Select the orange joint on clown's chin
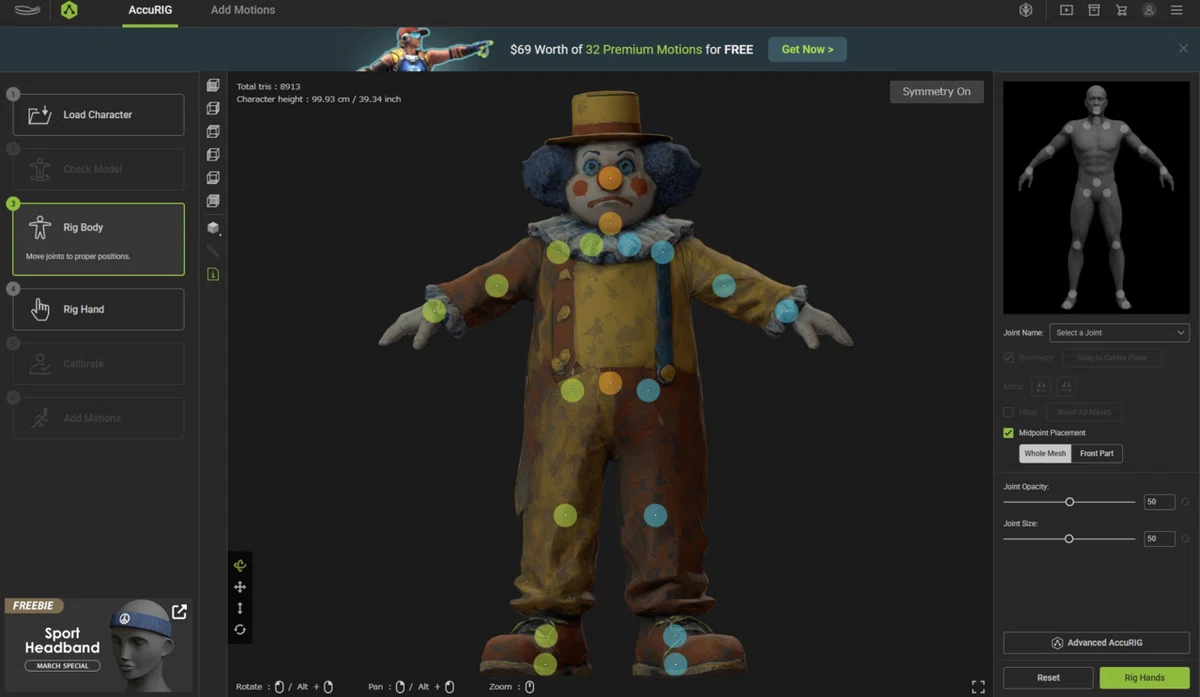1200x697 pixels. click(610, 223)
